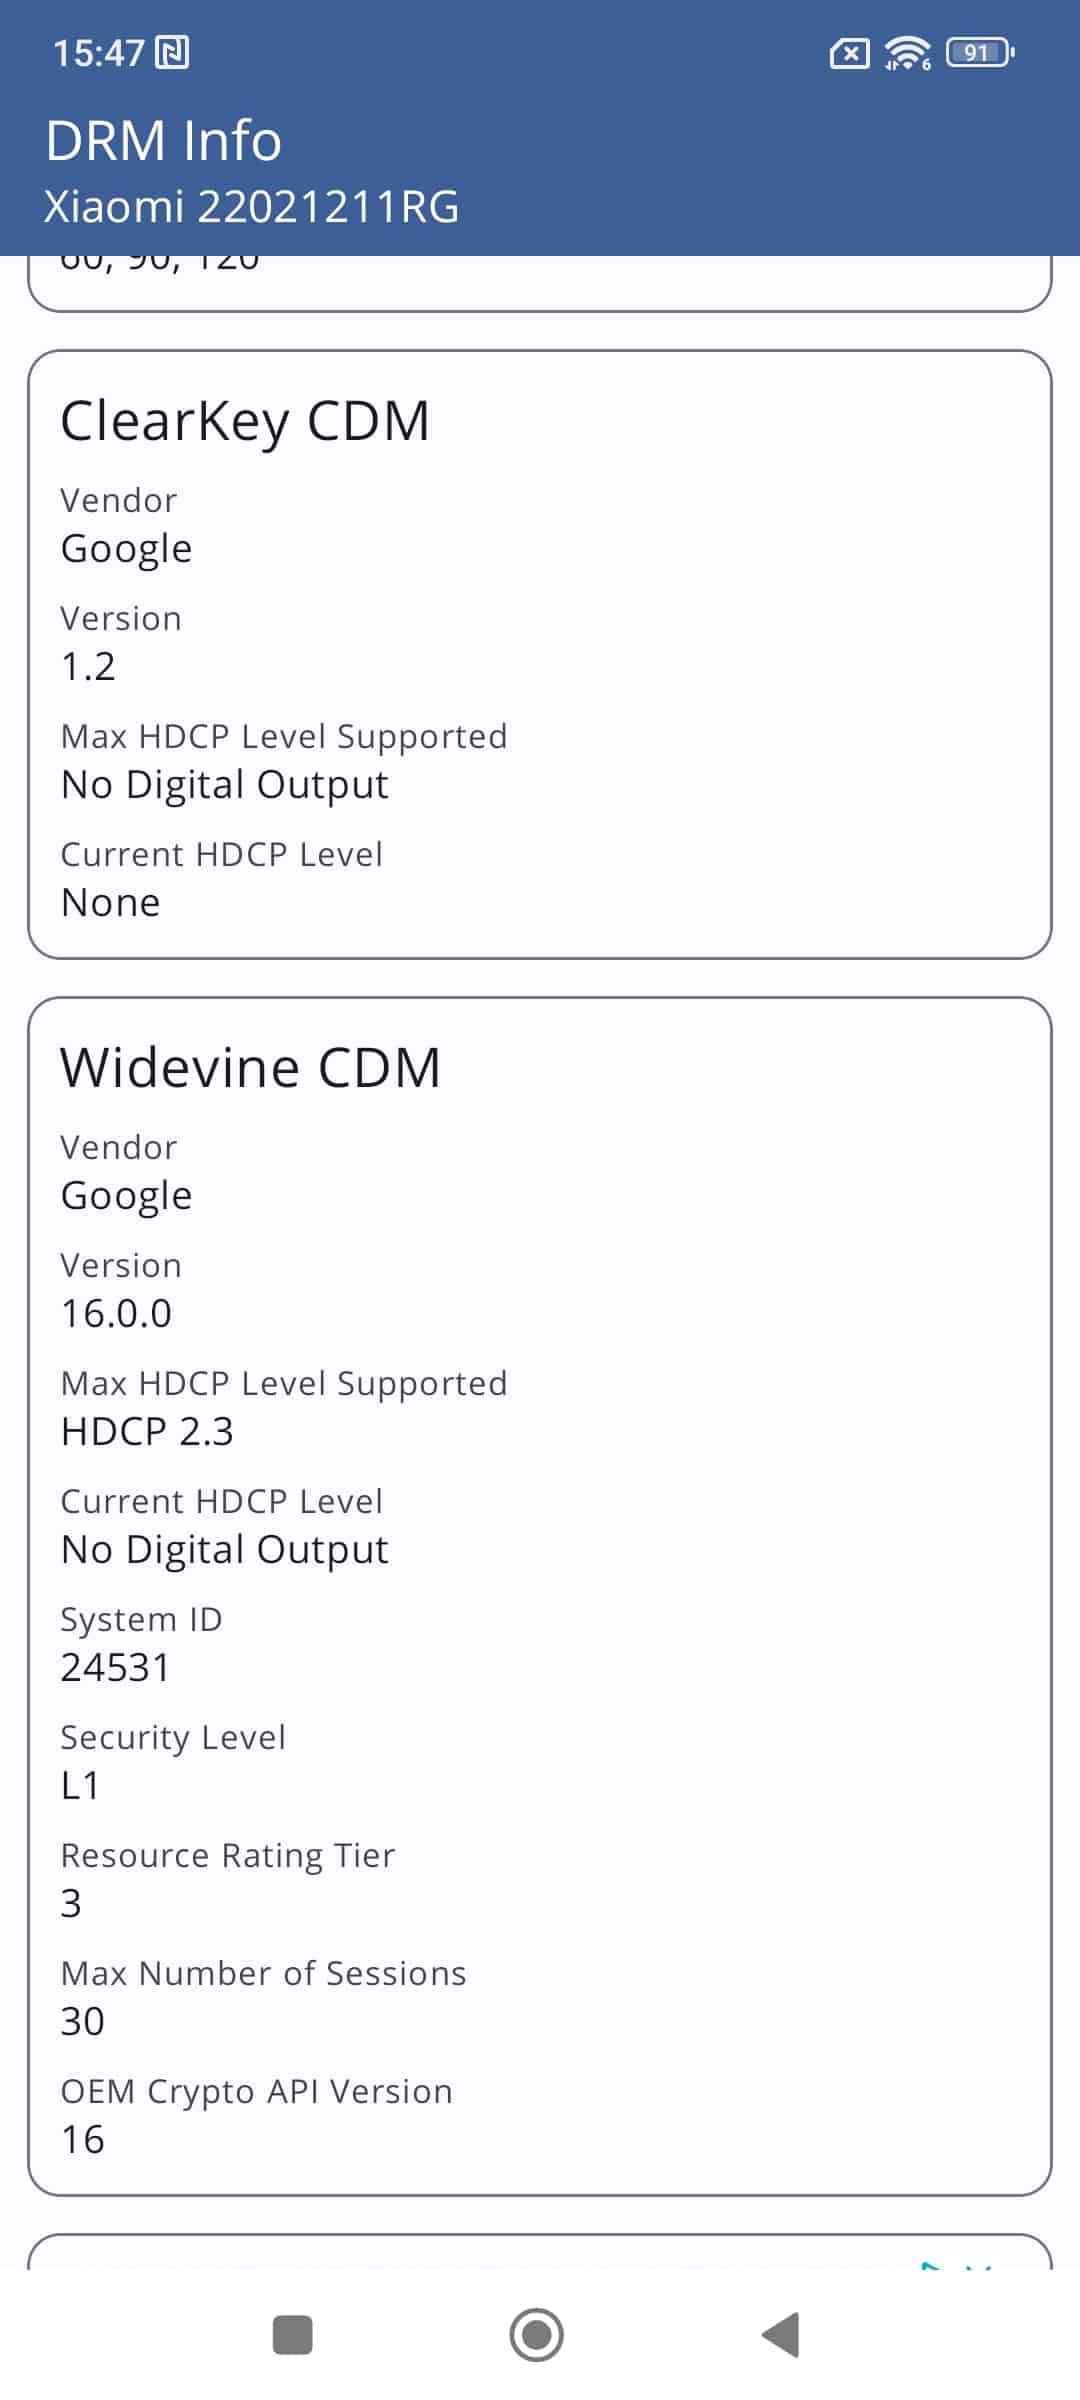The width and height of the screenshot is (1080, 2400).
Task: Tap the clock showing 15:47
Action: [x=99, y=53]
